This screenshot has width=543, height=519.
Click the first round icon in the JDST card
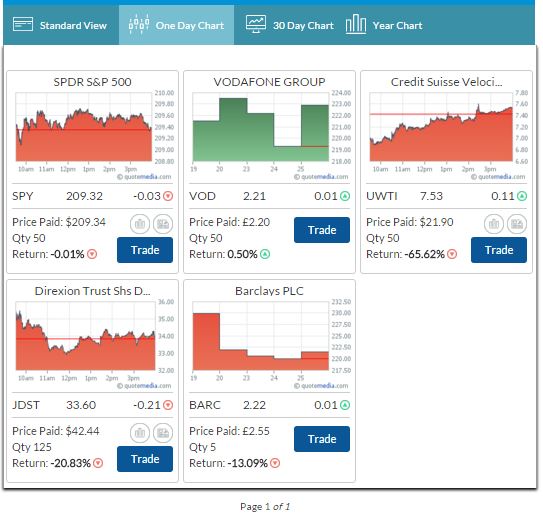pyautogui.click(x=140, y=433)
